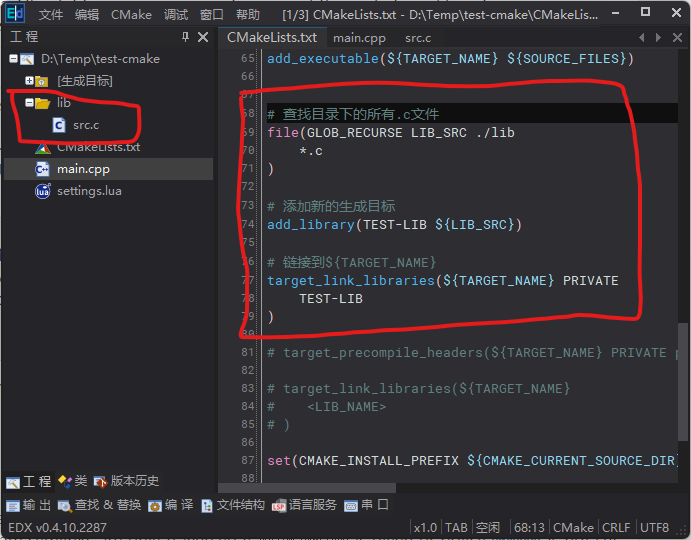Viewport: 691px width, 540px height.
Task: Open the 串口 serial panel
Action: coord(366,505)
